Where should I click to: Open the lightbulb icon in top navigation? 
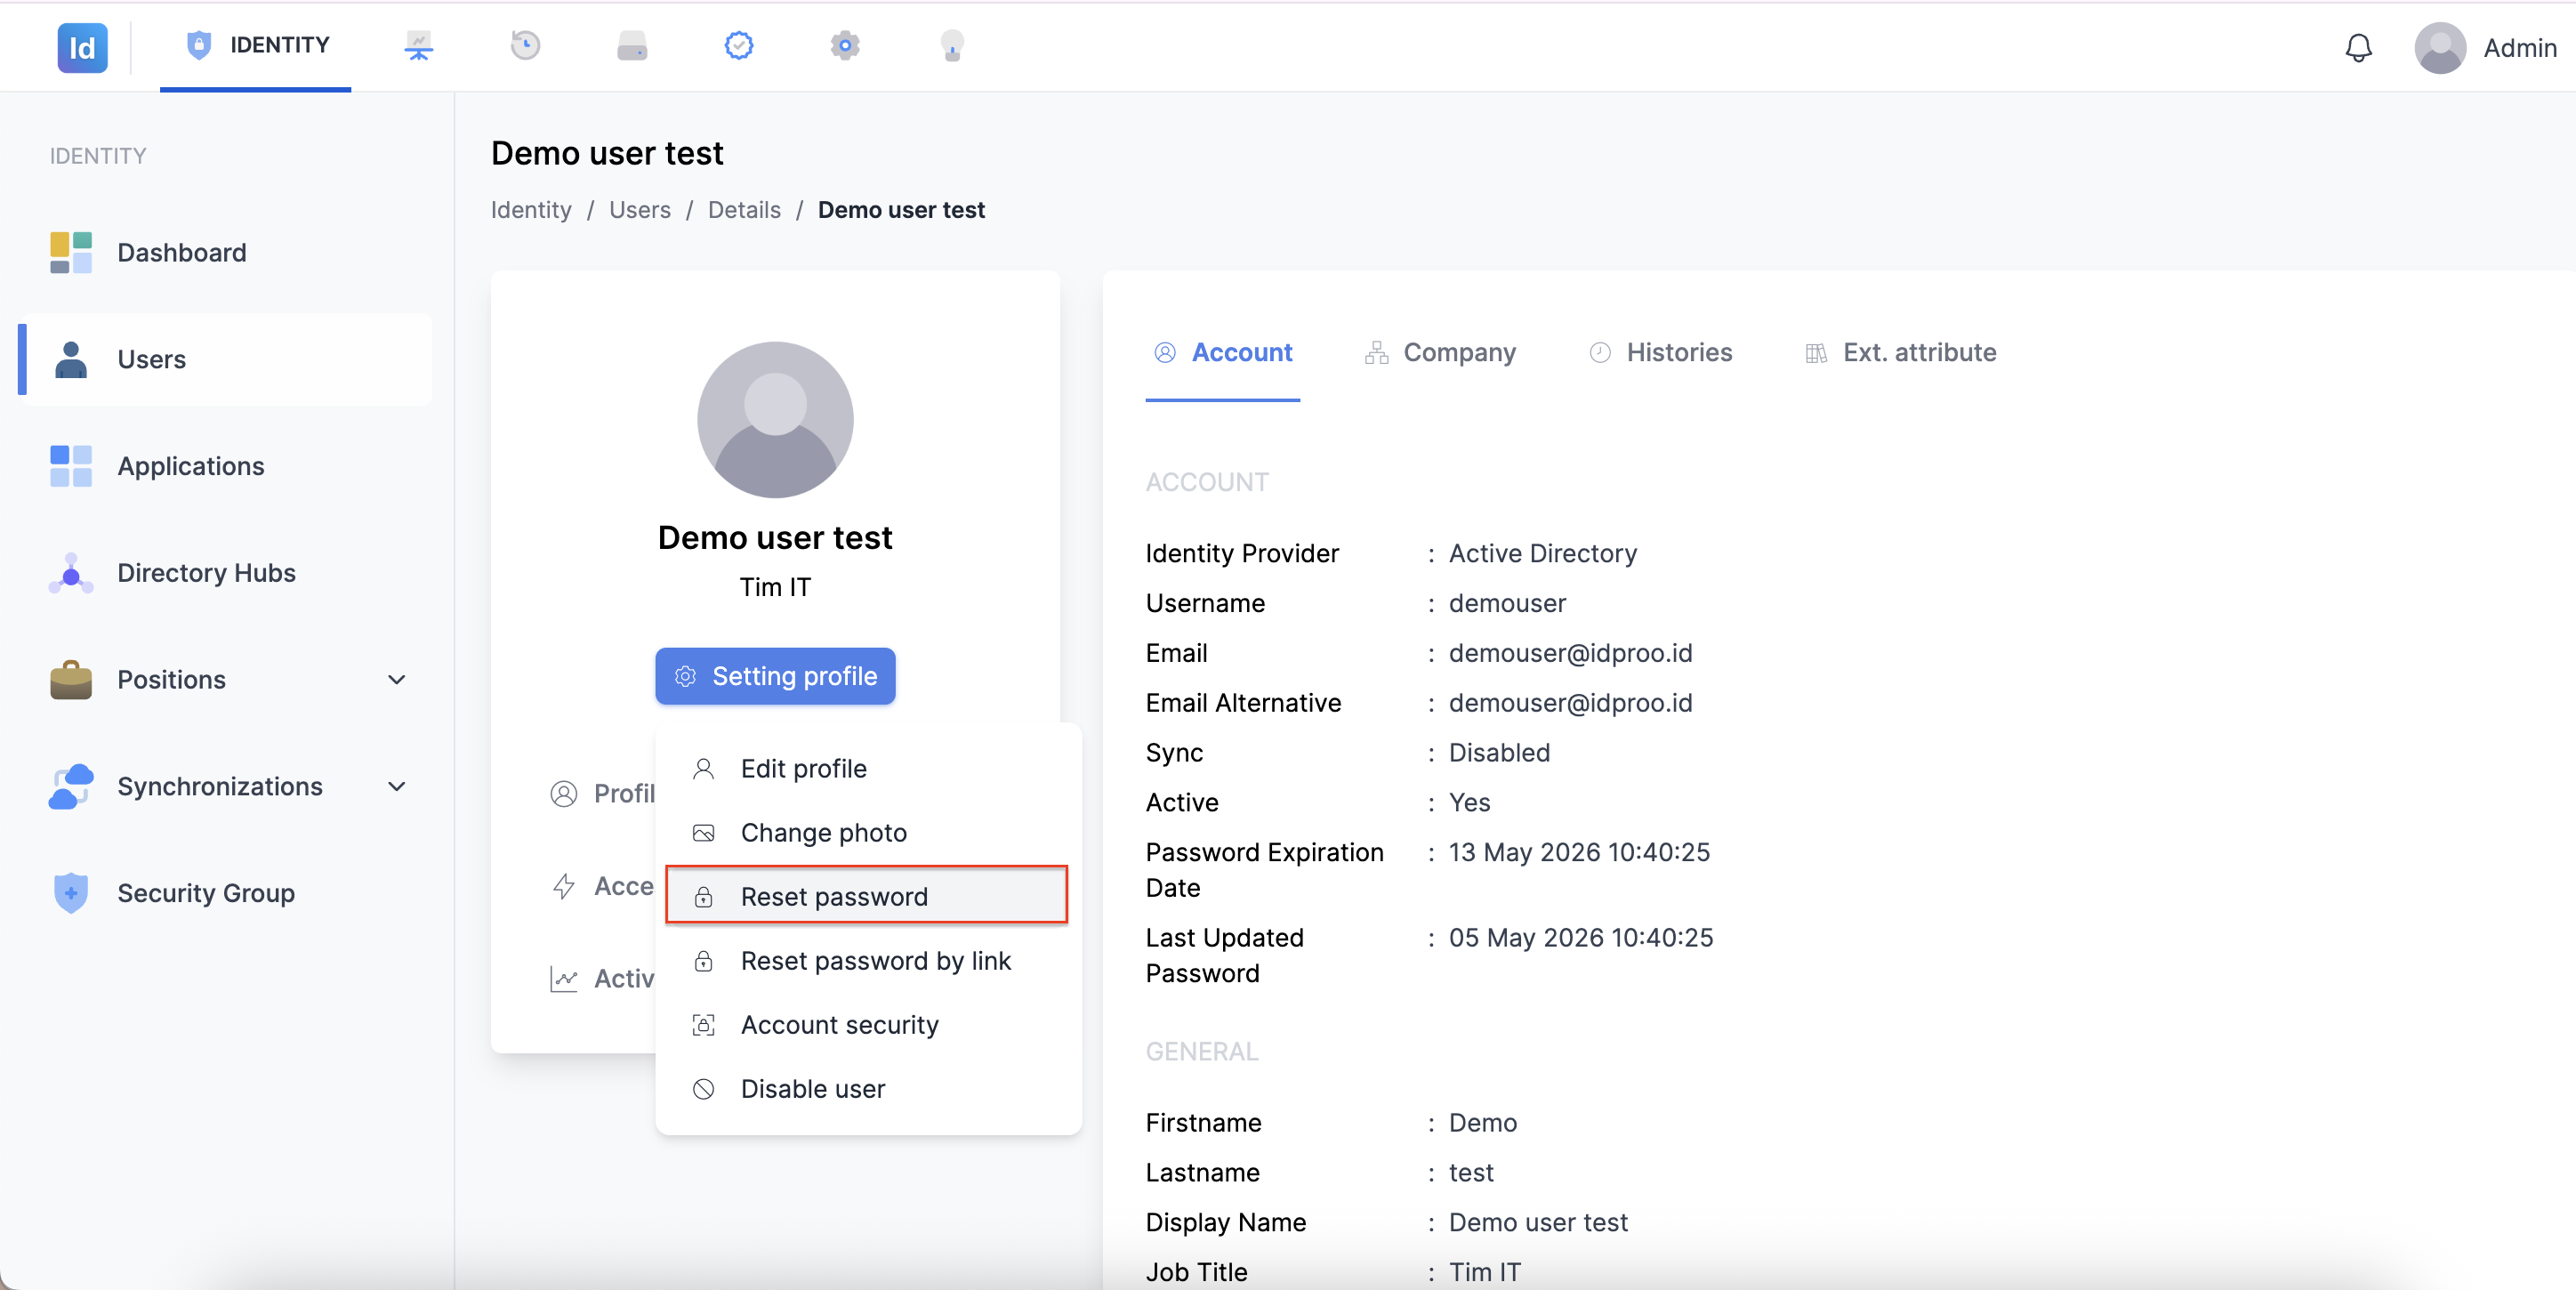point(952,46)
